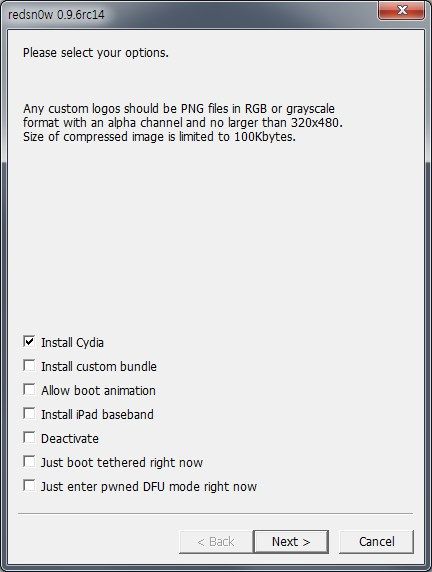The height and width of the screenshot is (572, 432).
Task: Click the 'Allow boot animation' label text
Action: 99,390
